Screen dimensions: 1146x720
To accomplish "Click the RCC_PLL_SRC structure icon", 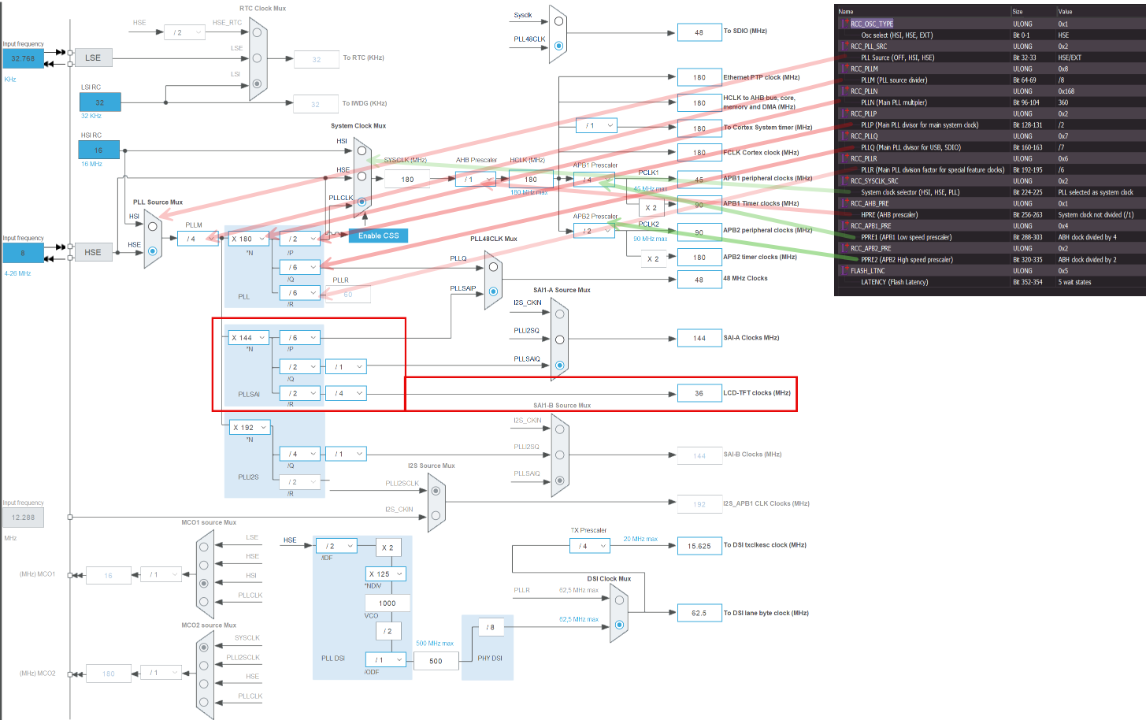I will tap(843, 46).
